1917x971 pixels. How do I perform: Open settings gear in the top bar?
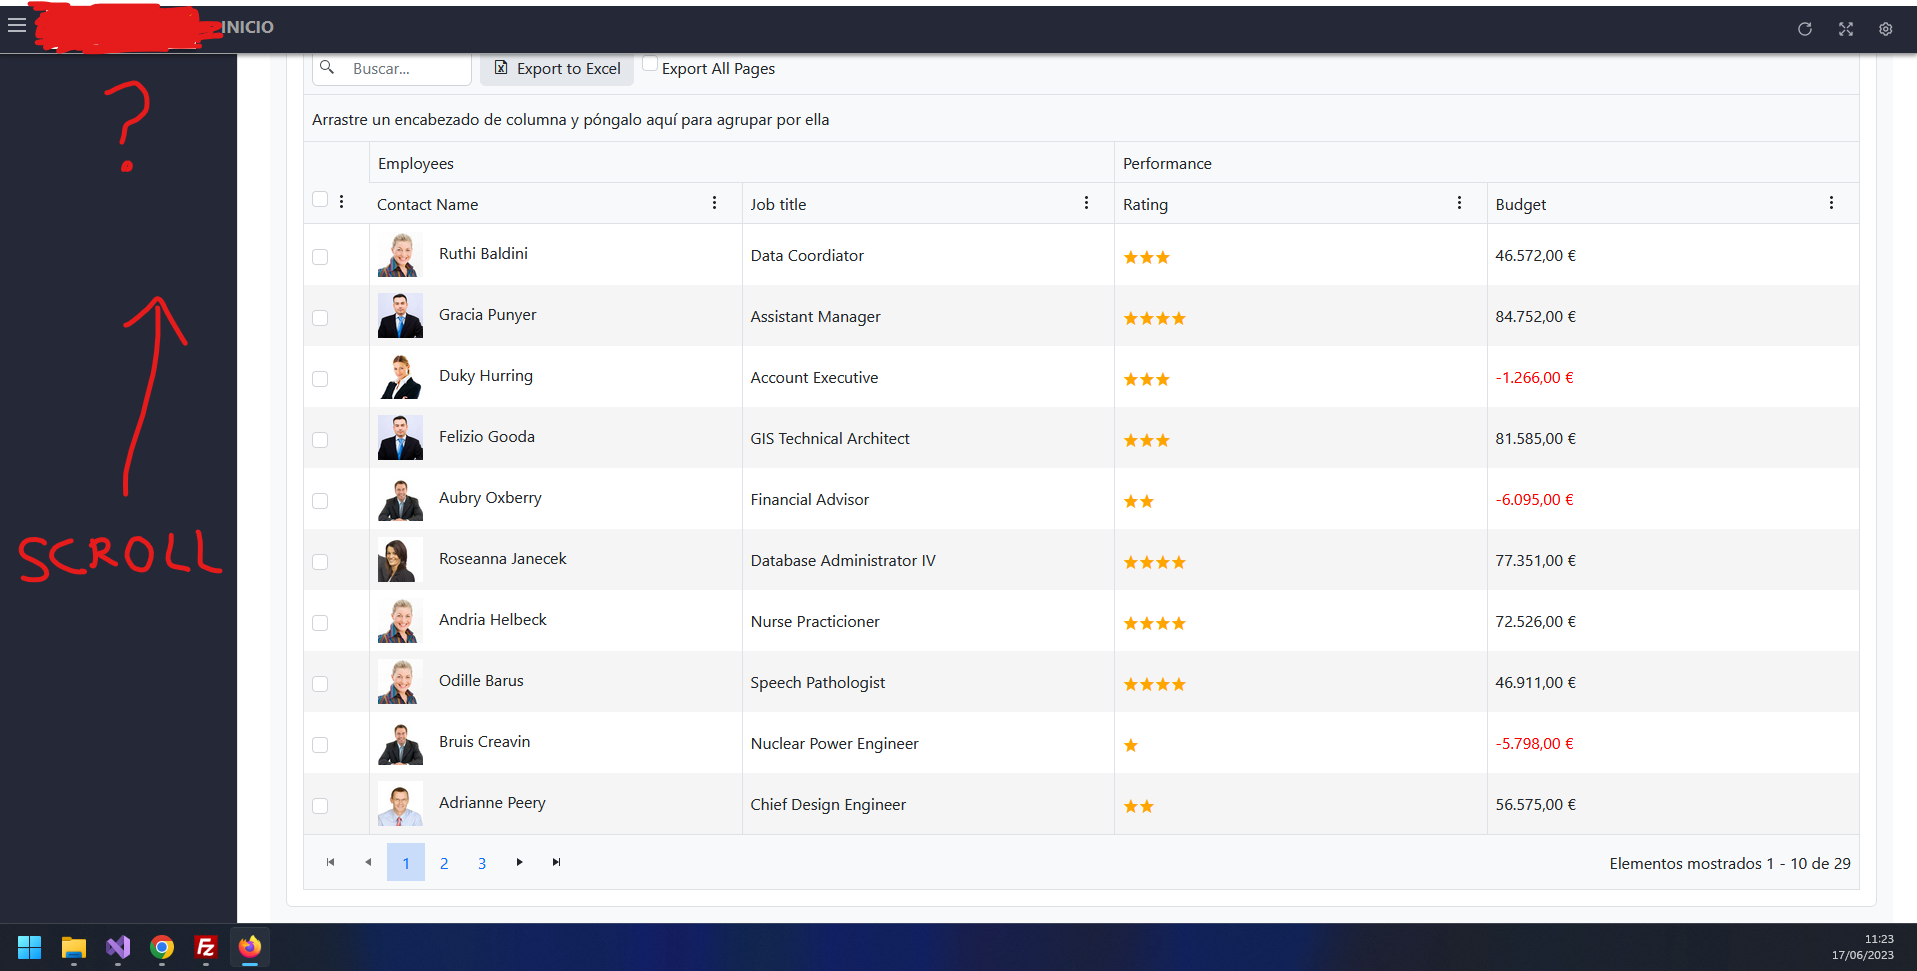pos(1886,29)
